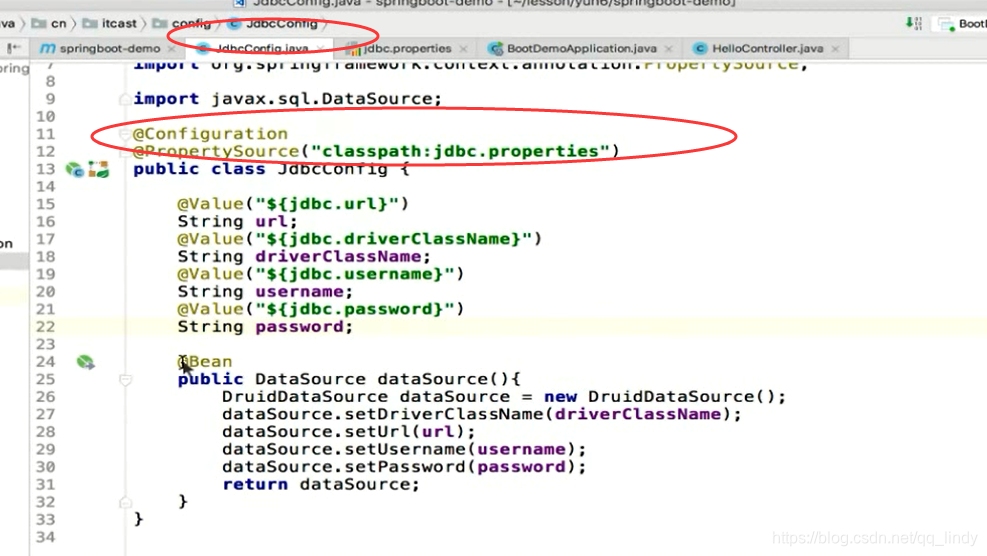Click line number 13 in the gutter
Image resolution: width=987 pixels, height=556 pixels.
click(45, 169)
